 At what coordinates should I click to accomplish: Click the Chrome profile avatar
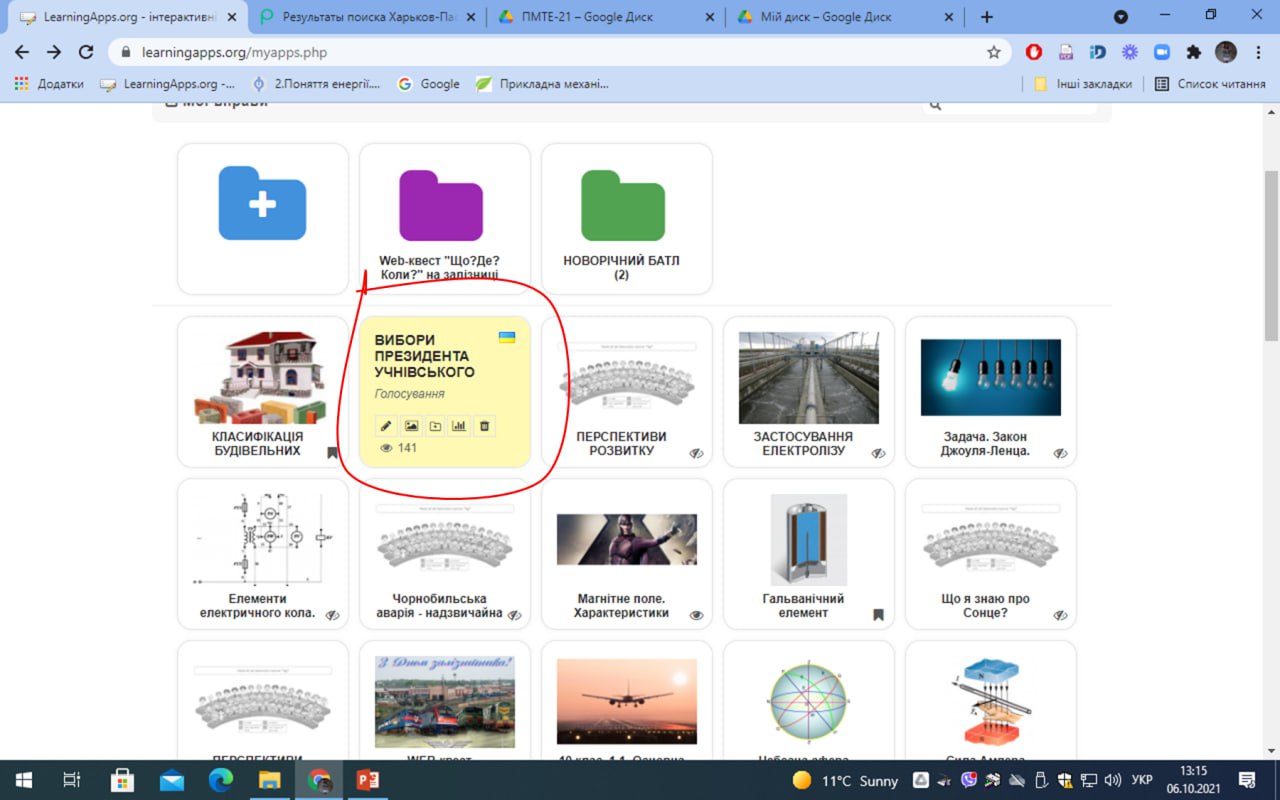point(1226,52)
